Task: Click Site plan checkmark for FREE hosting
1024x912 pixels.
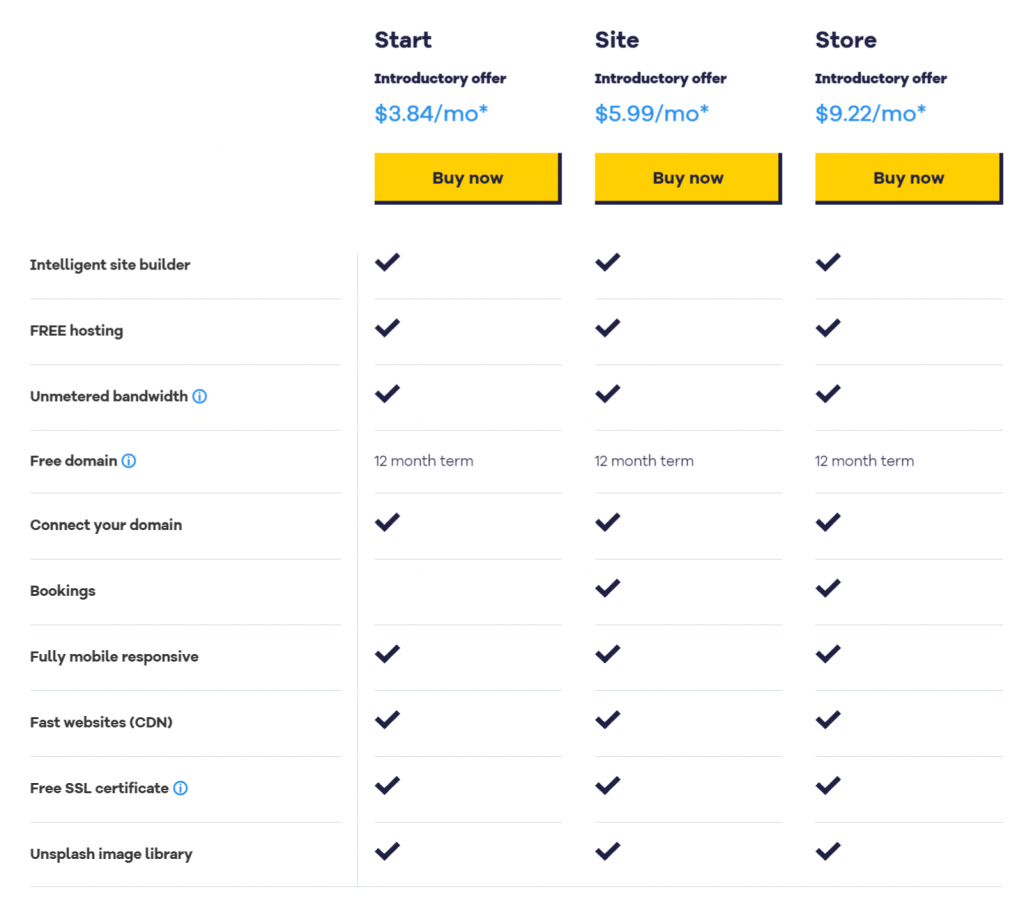Action: [607, 328]
